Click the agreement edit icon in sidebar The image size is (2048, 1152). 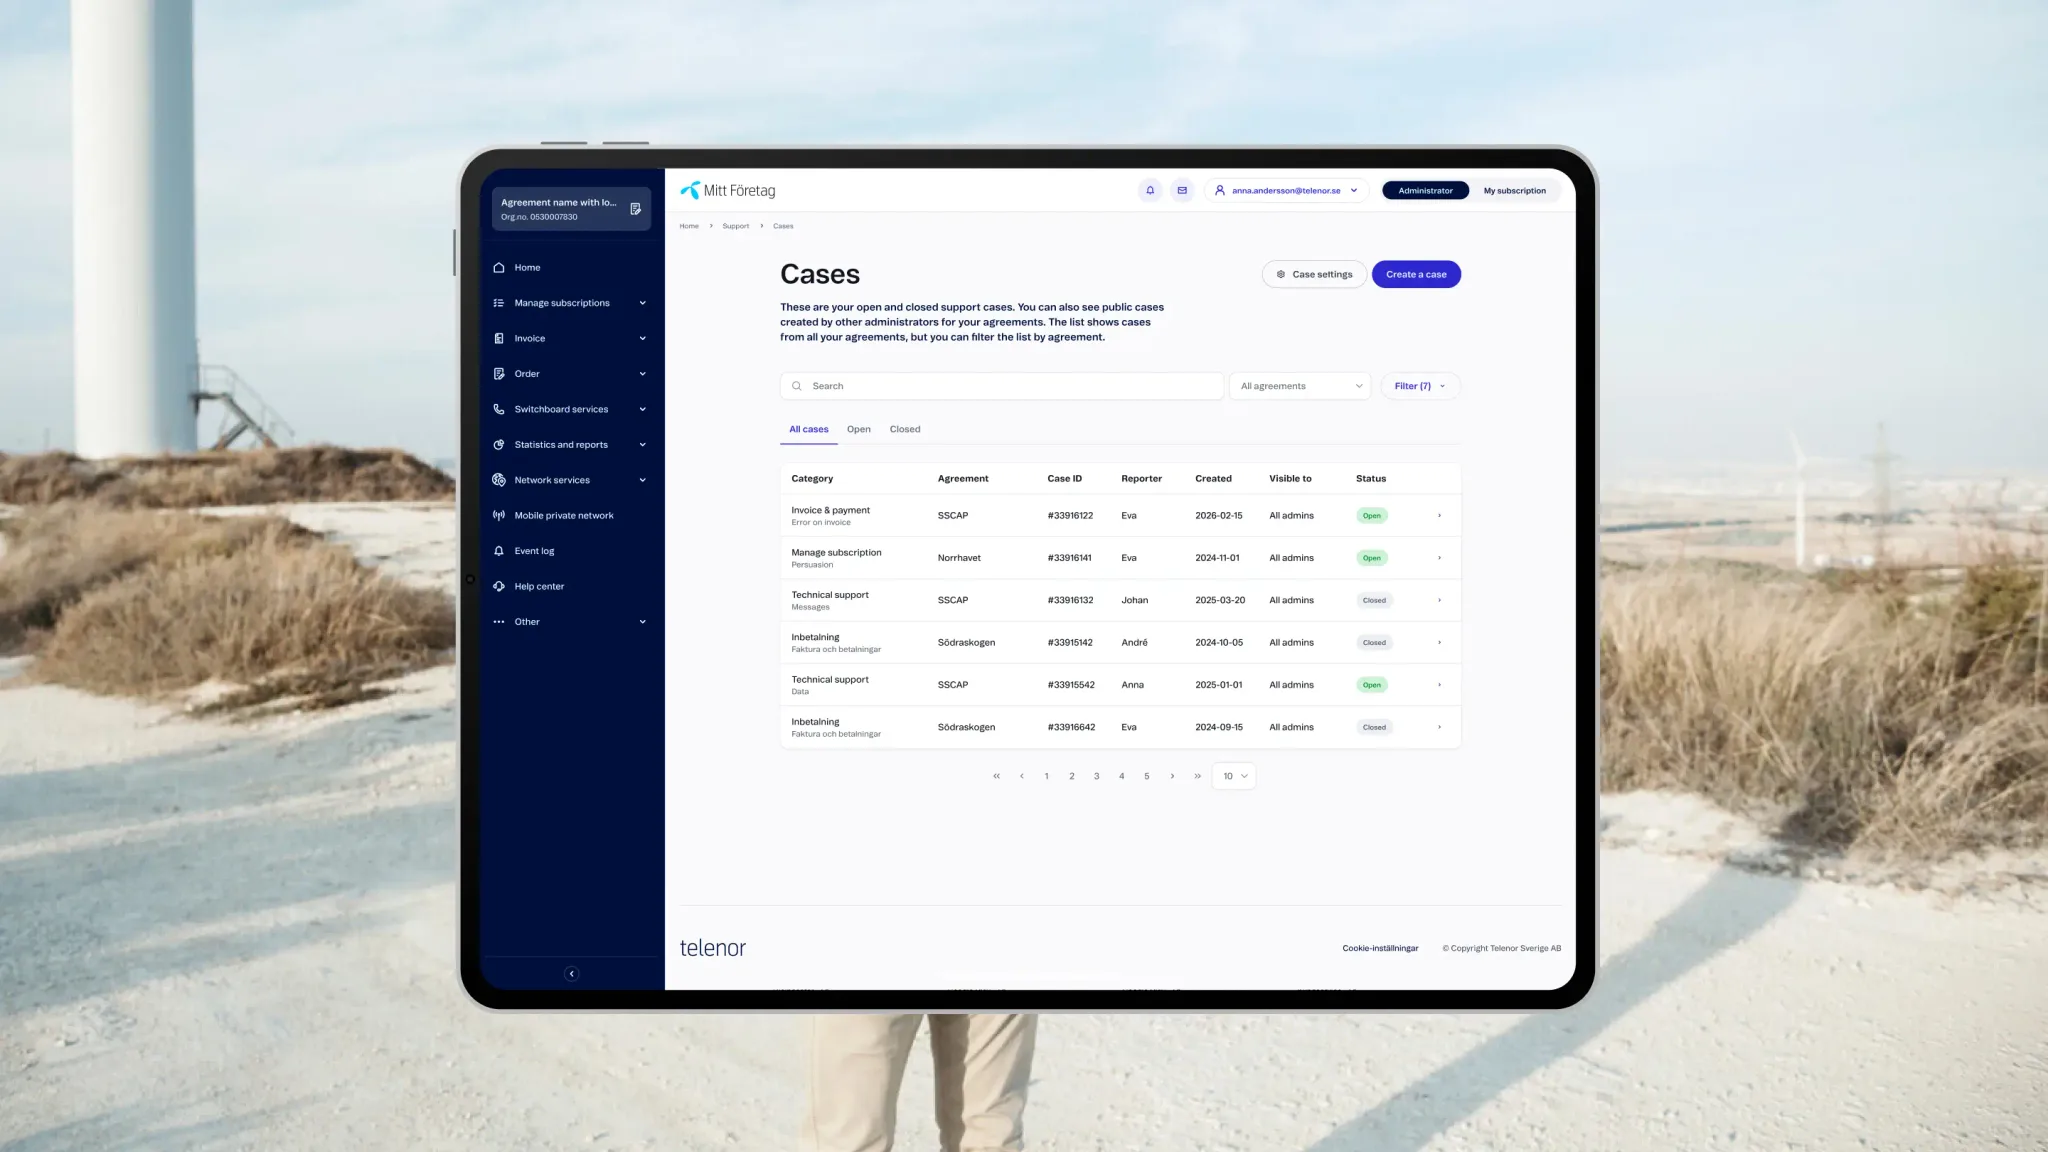pos(635,209)
